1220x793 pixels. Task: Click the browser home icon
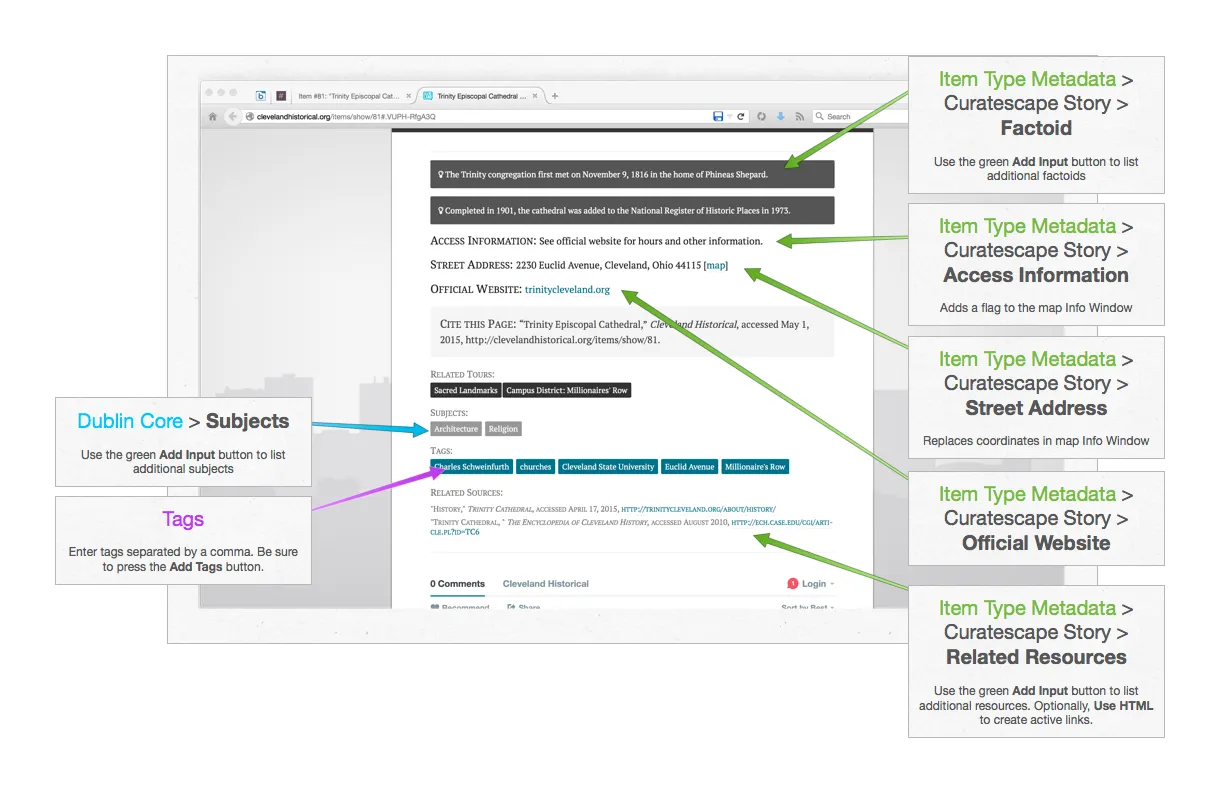212,117
